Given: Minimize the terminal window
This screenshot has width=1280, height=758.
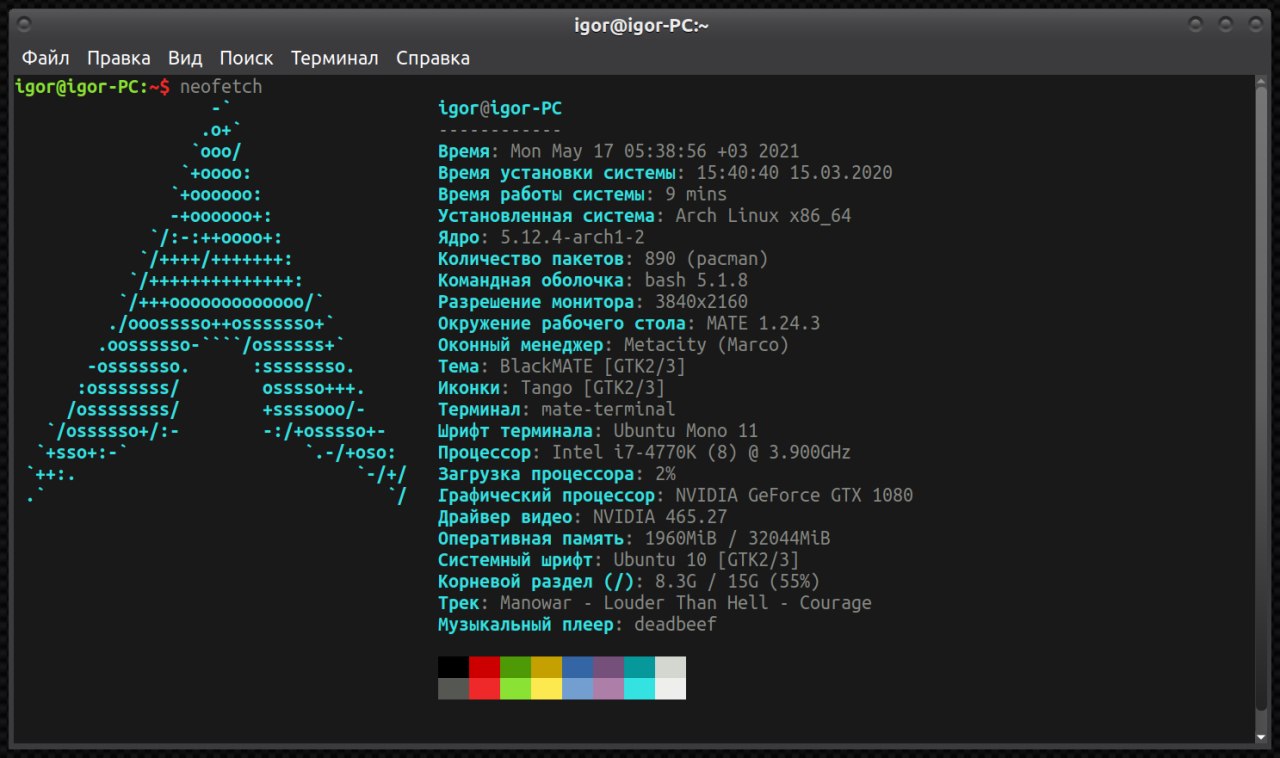Looking at the screenshot, I should 1196,23.
